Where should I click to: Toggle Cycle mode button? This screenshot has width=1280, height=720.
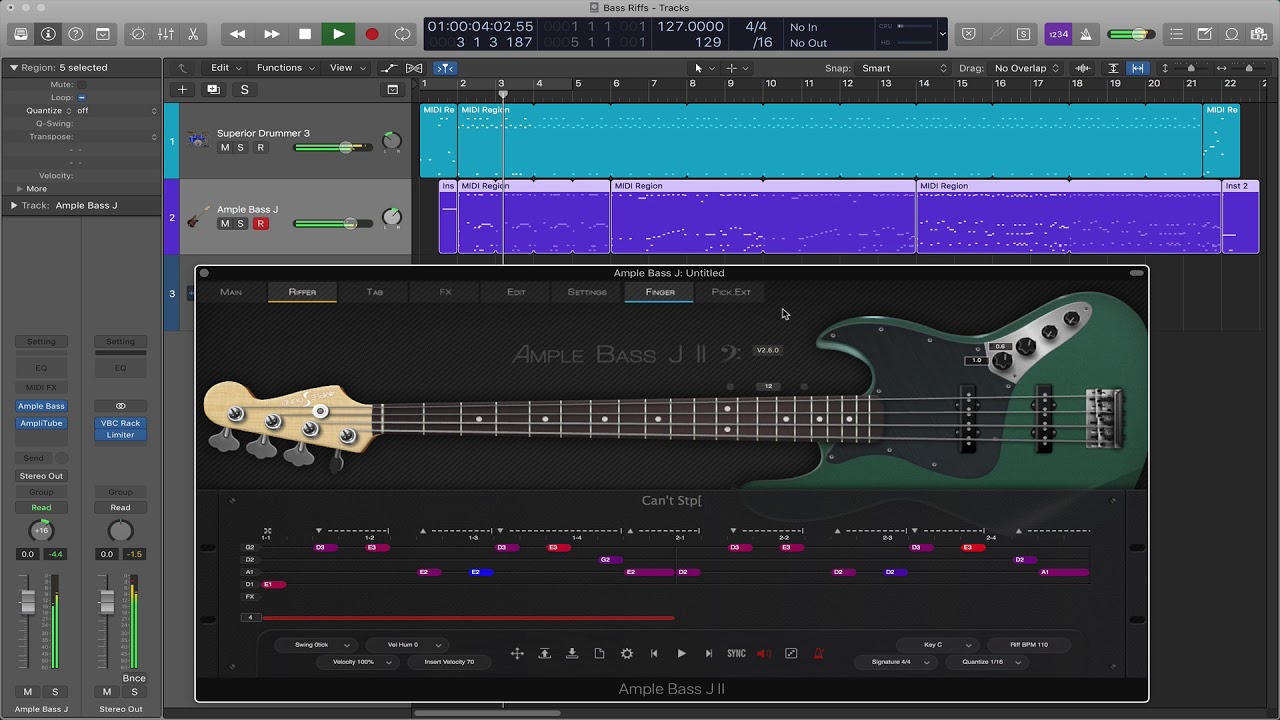click(403, 34)
